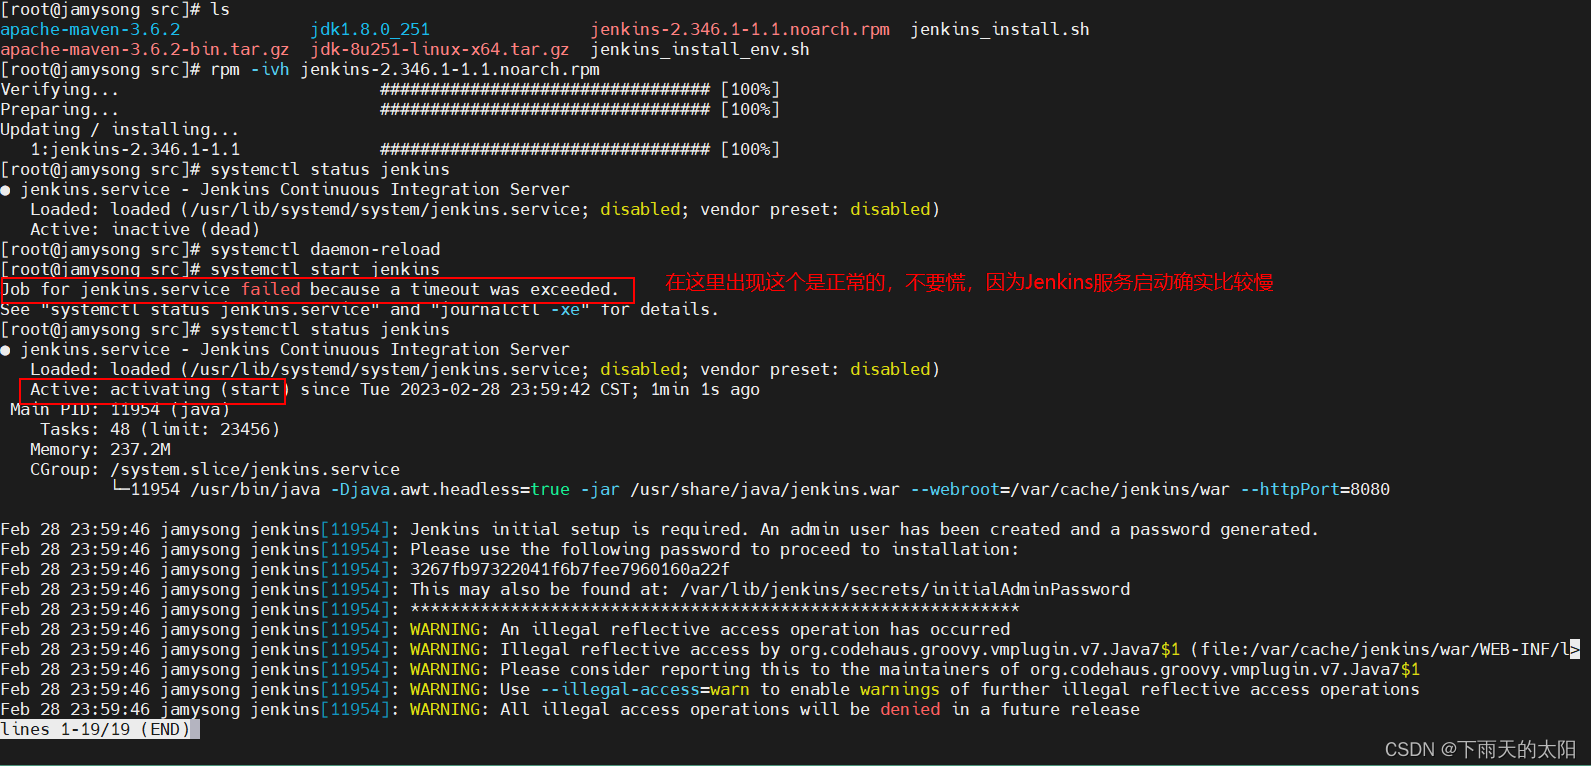Click the 'failed' word in timeout message

coord(270,290)
